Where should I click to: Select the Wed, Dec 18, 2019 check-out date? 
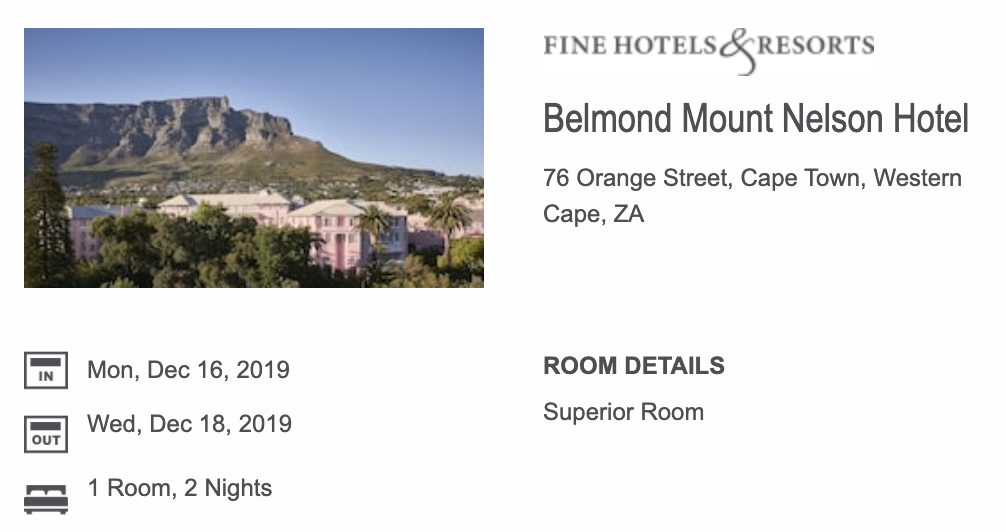click(189, 424)
